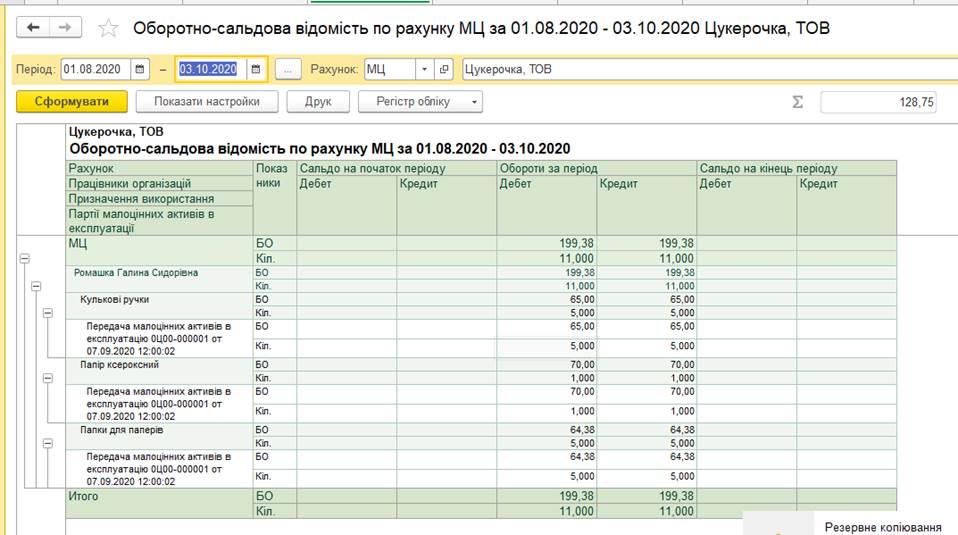Screen dimensions: 958x535
Task: Click the Друк print button
Action: (x=317, y=101)
